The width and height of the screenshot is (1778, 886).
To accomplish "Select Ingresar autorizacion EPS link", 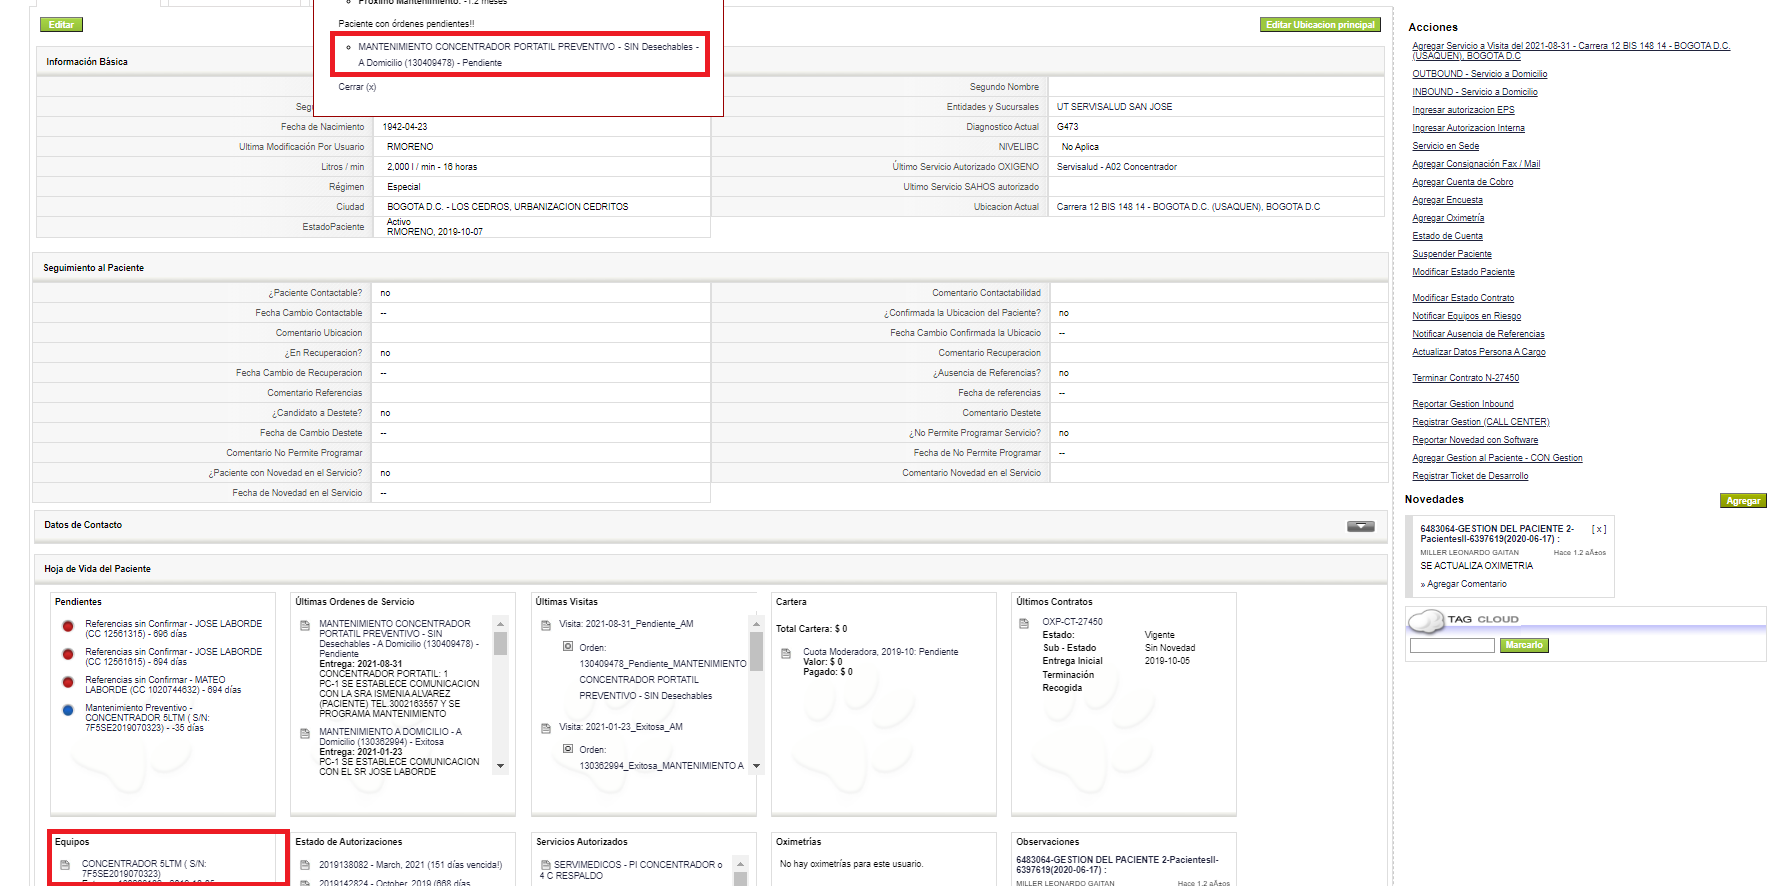I will click(1463, 110).
